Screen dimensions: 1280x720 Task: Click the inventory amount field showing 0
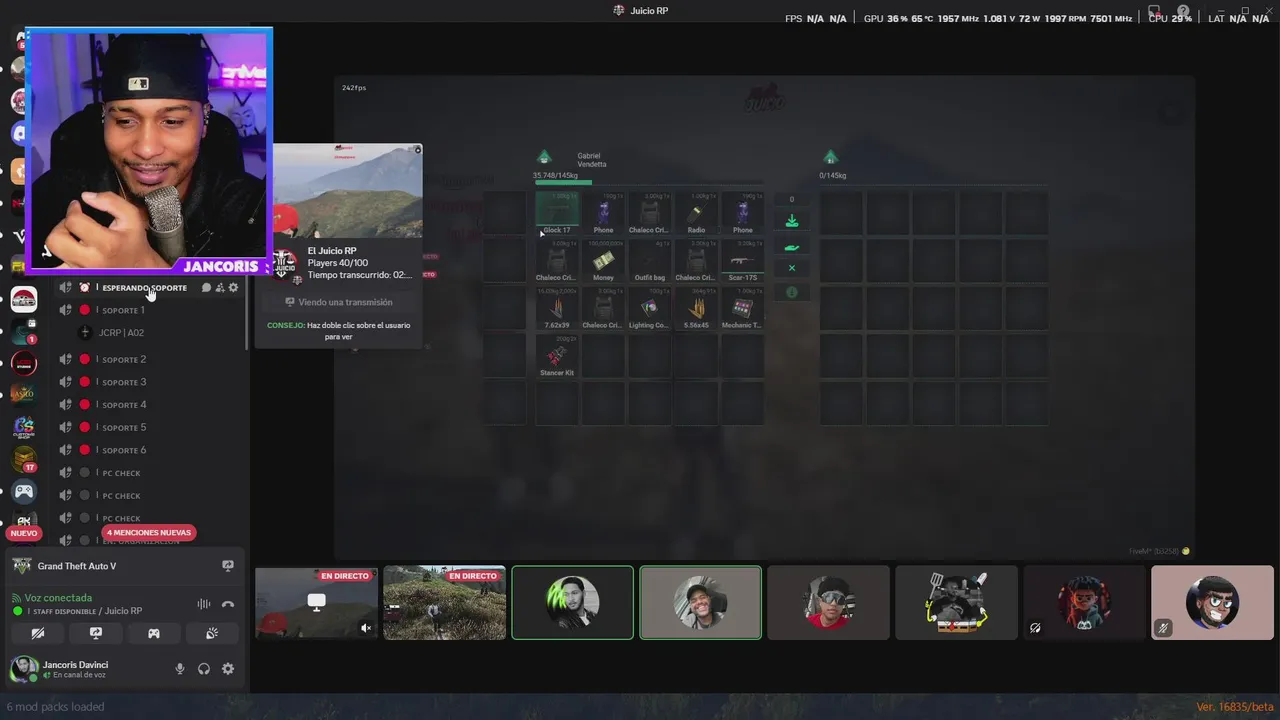pyautogui.click(x=792, y=199)
